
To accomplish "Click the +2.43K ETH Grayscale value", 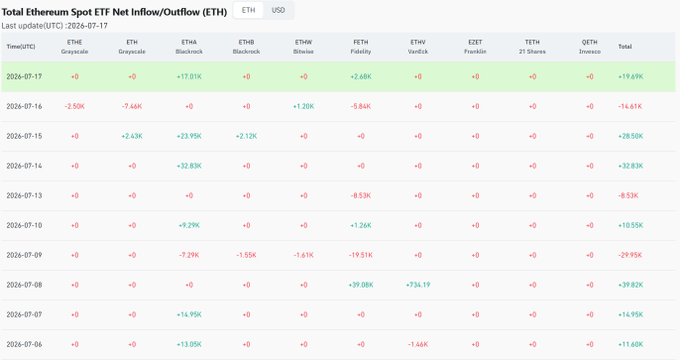I will click(x=132, y=136).
